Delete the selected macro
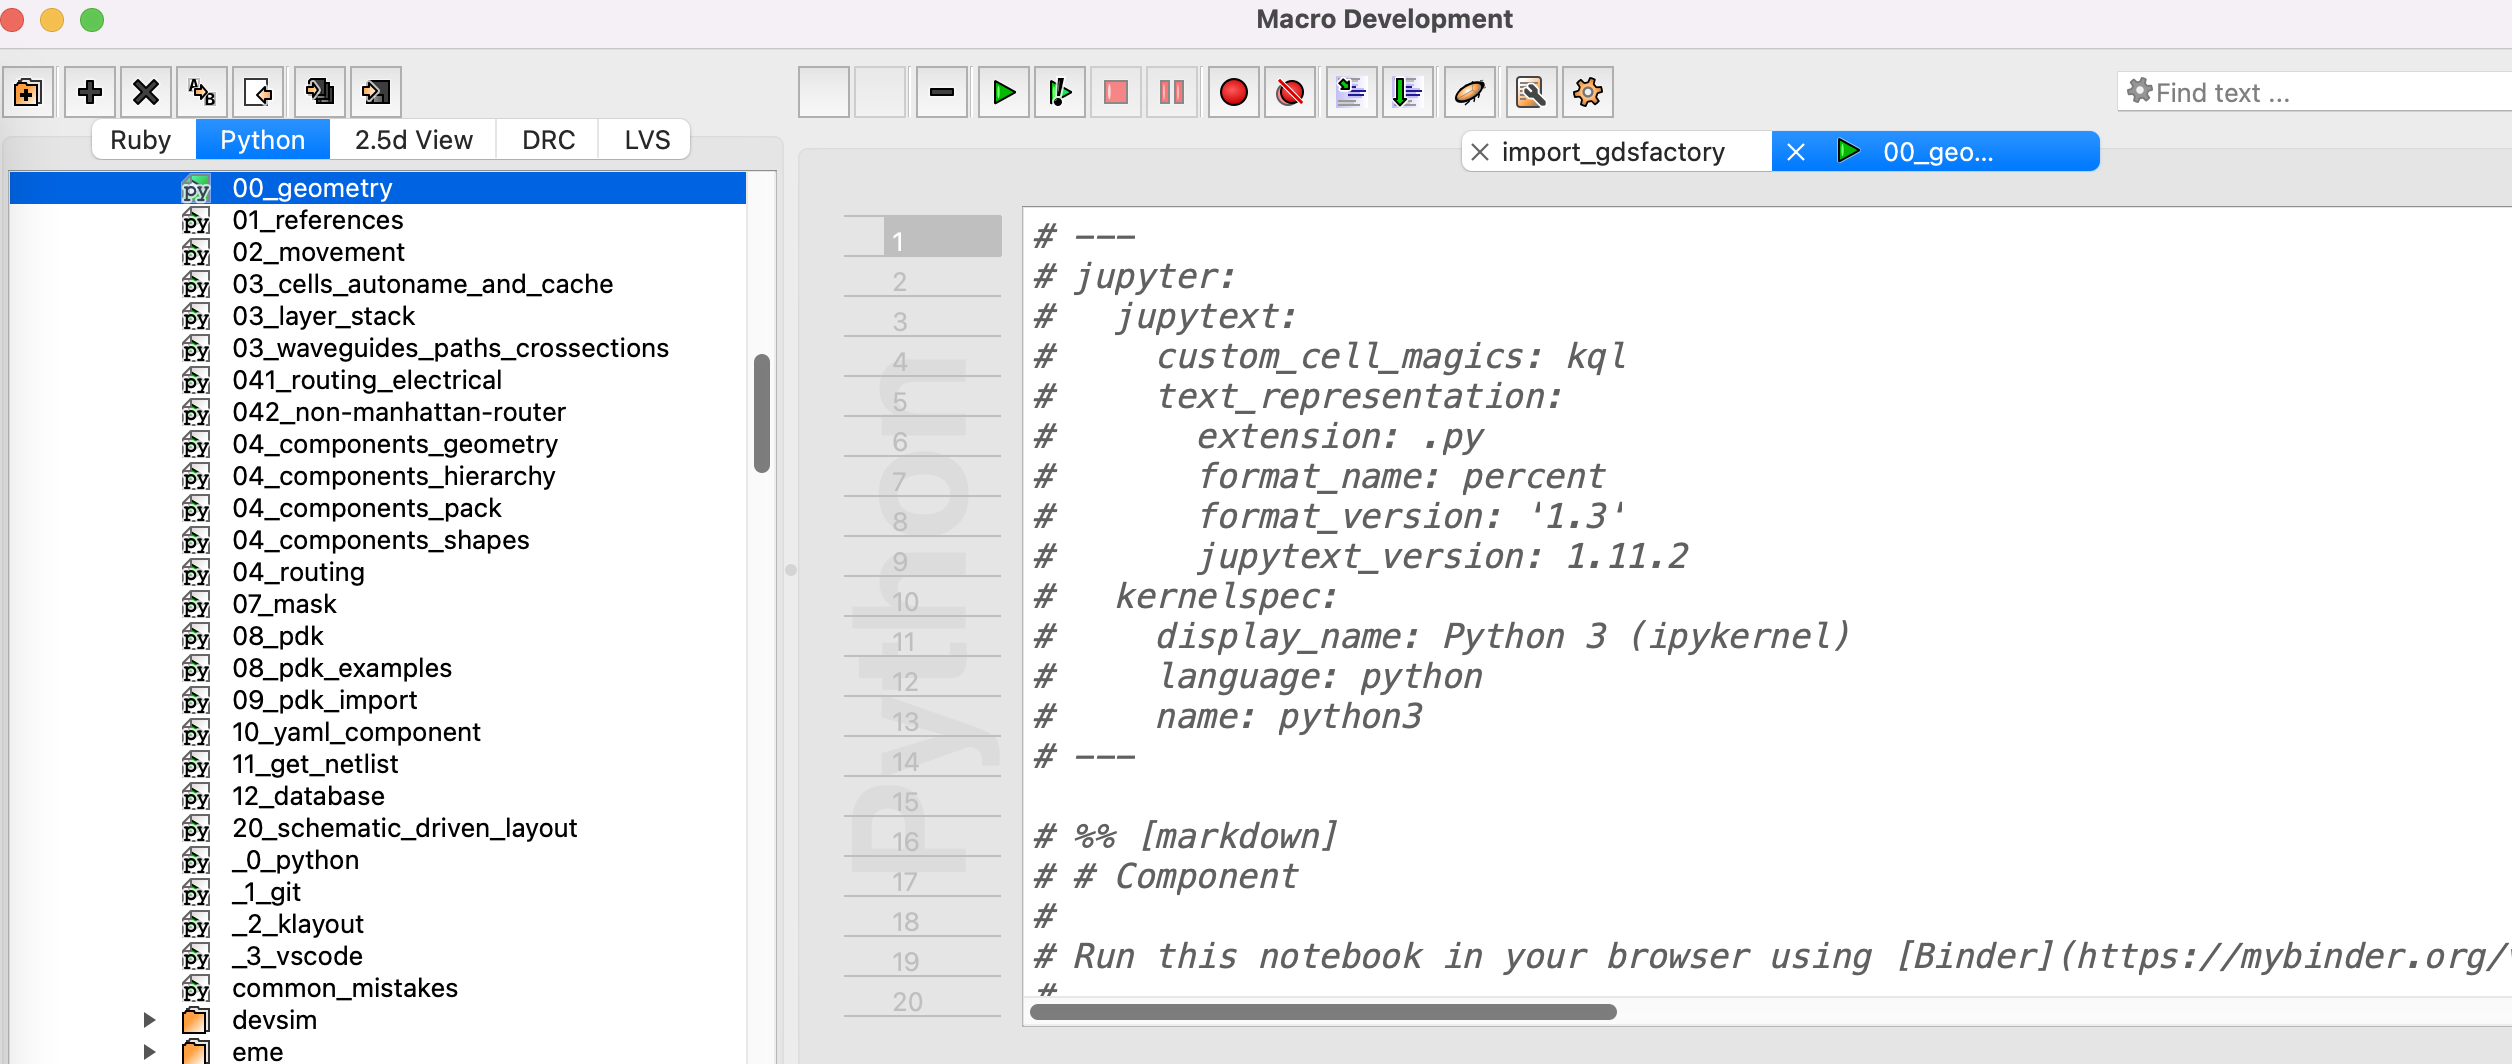Screen dimensions: 2512x1064 coord(146,92)
